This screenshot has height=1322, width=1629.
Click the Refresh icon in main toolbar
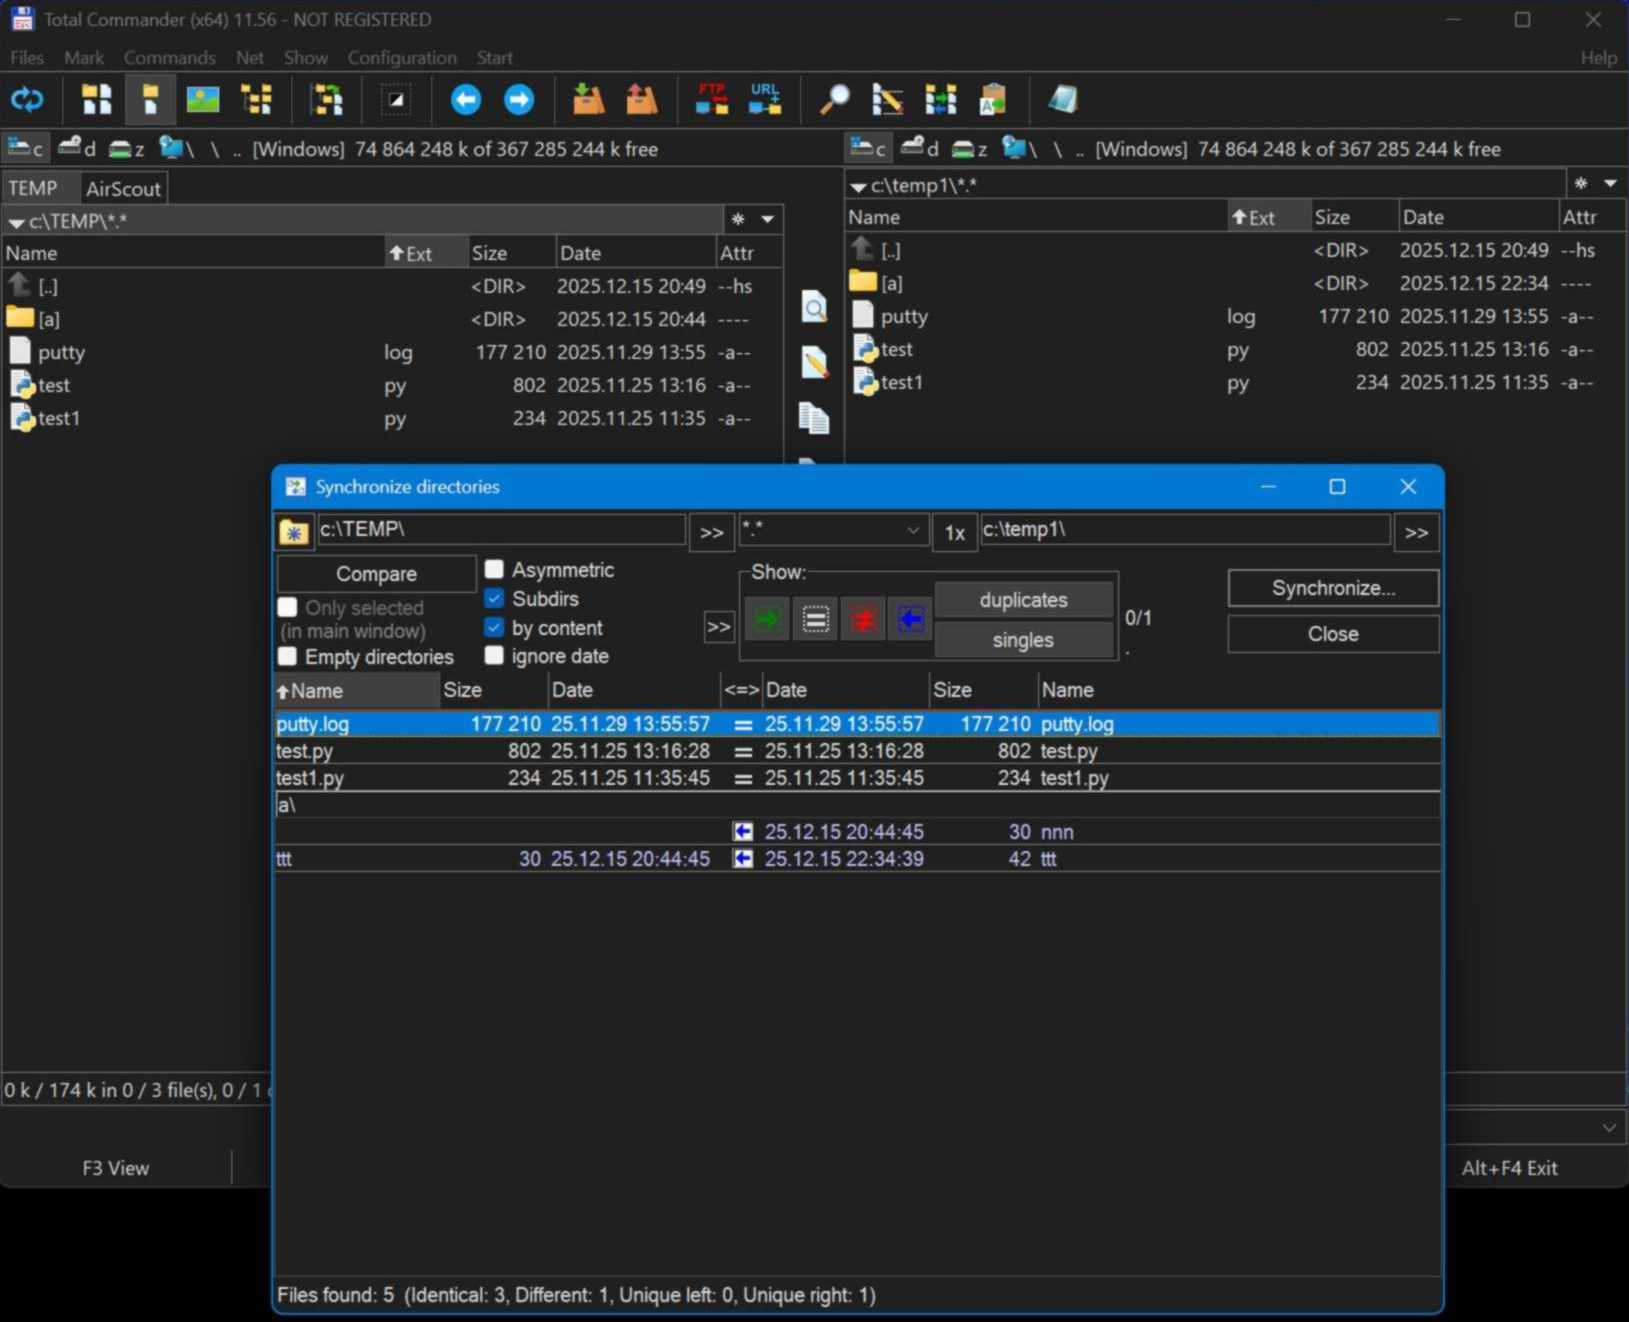[x=27, y=99]
